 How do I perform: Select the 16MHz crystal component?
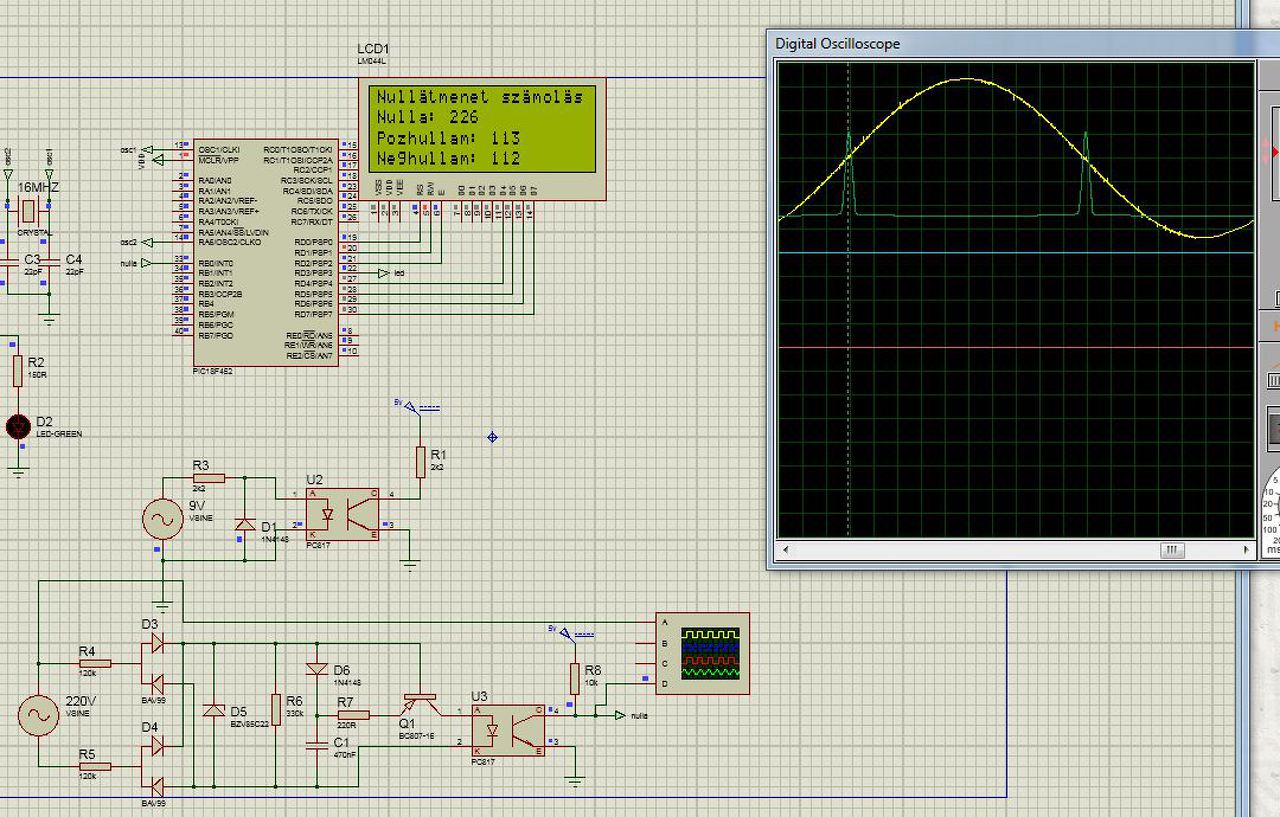28,211
